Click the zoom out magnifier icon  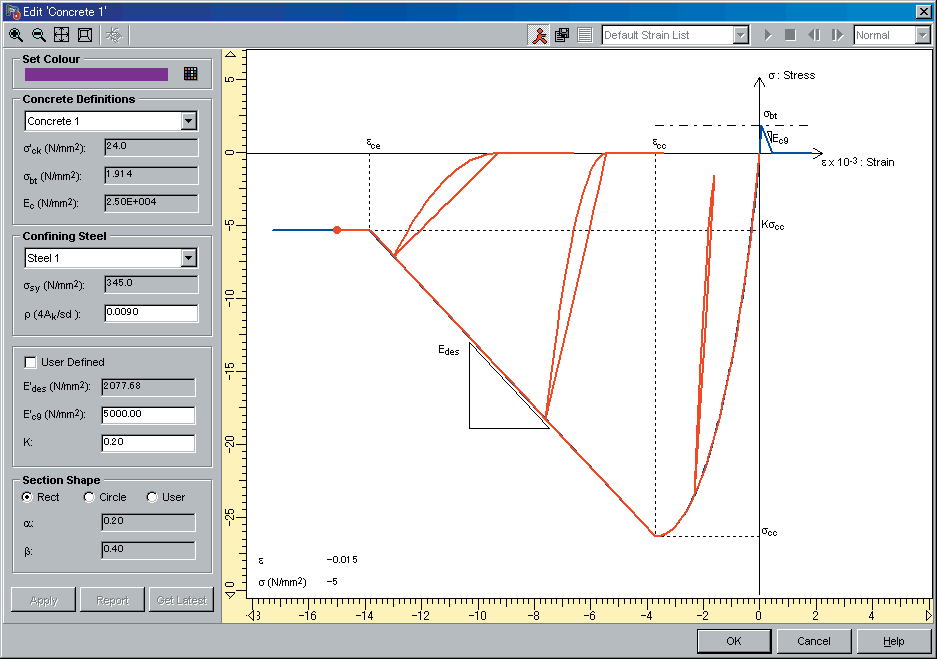pos(38,35)
